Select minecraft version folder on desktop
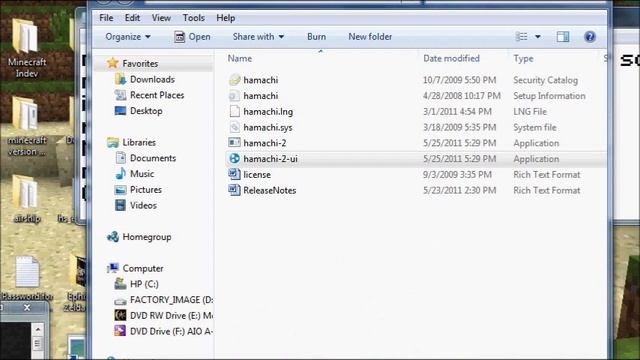The width and height of the screenshot is (640, 360). [27, 126]
